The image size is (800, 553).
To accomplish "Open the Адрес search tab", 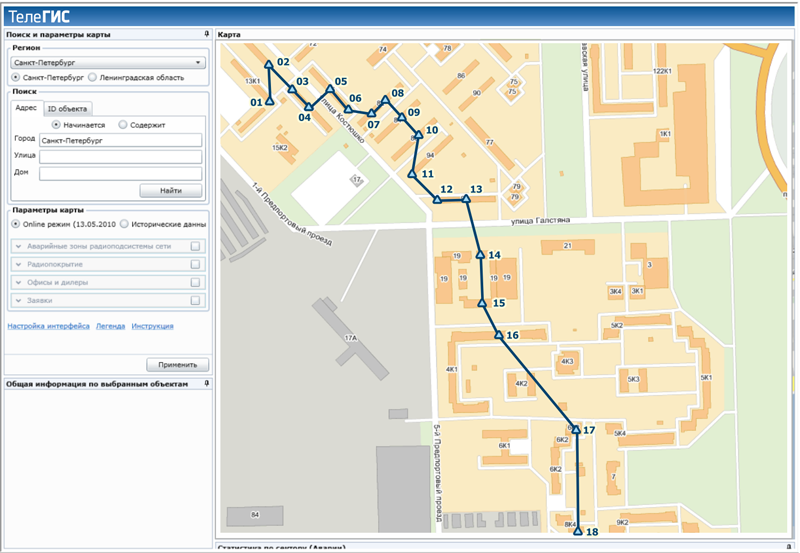I will coord(27,108).
